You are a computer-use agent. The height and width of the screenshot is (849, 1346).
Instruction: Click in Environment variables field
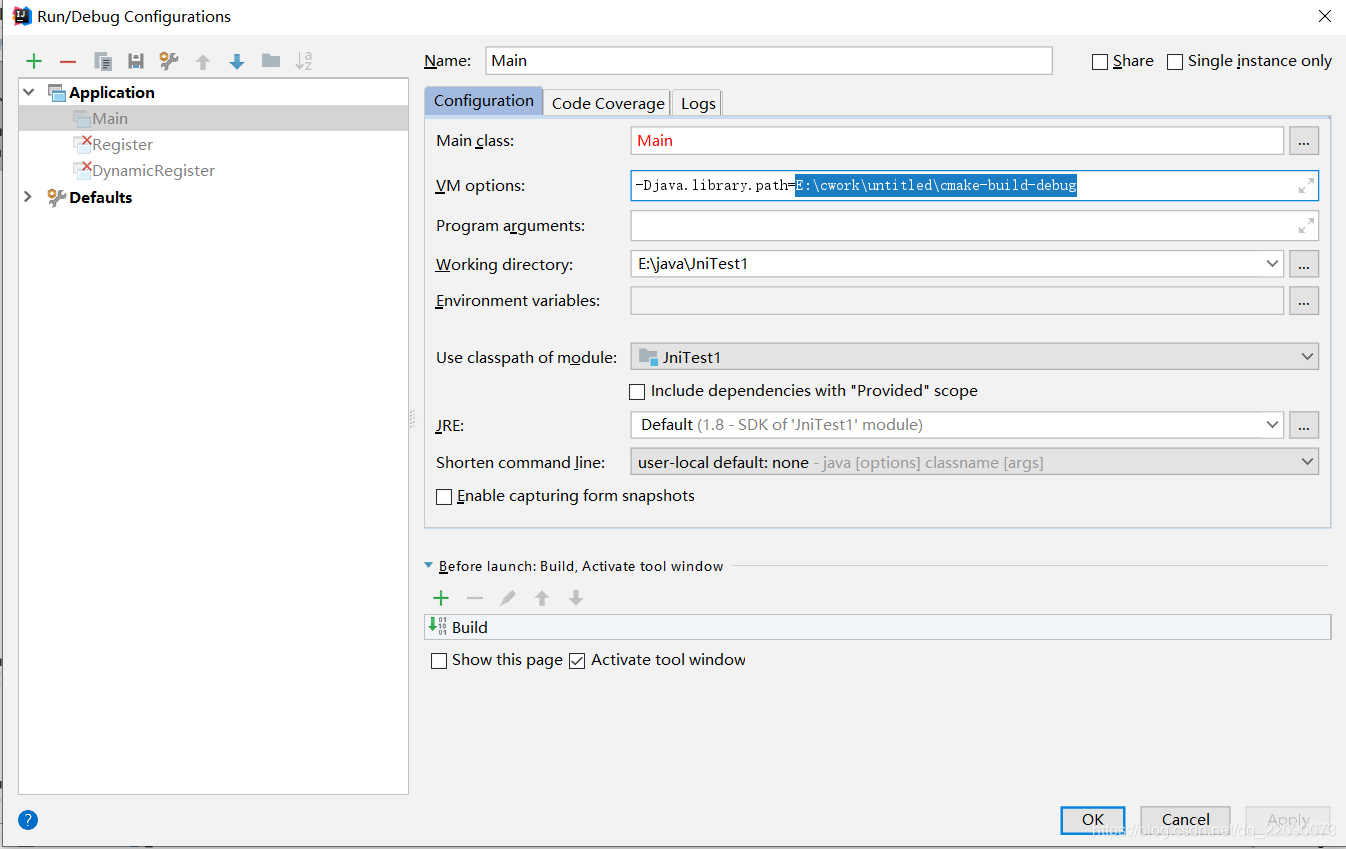(957, 301)
